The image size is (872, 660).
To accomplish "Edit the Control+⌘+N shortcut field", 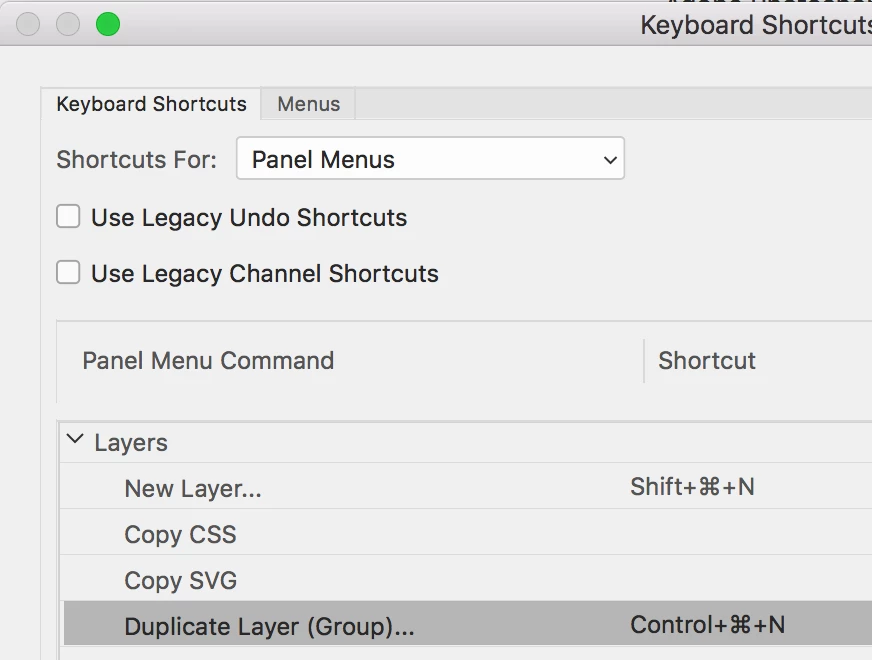I will pyautogui.click(x=707, y=626).
